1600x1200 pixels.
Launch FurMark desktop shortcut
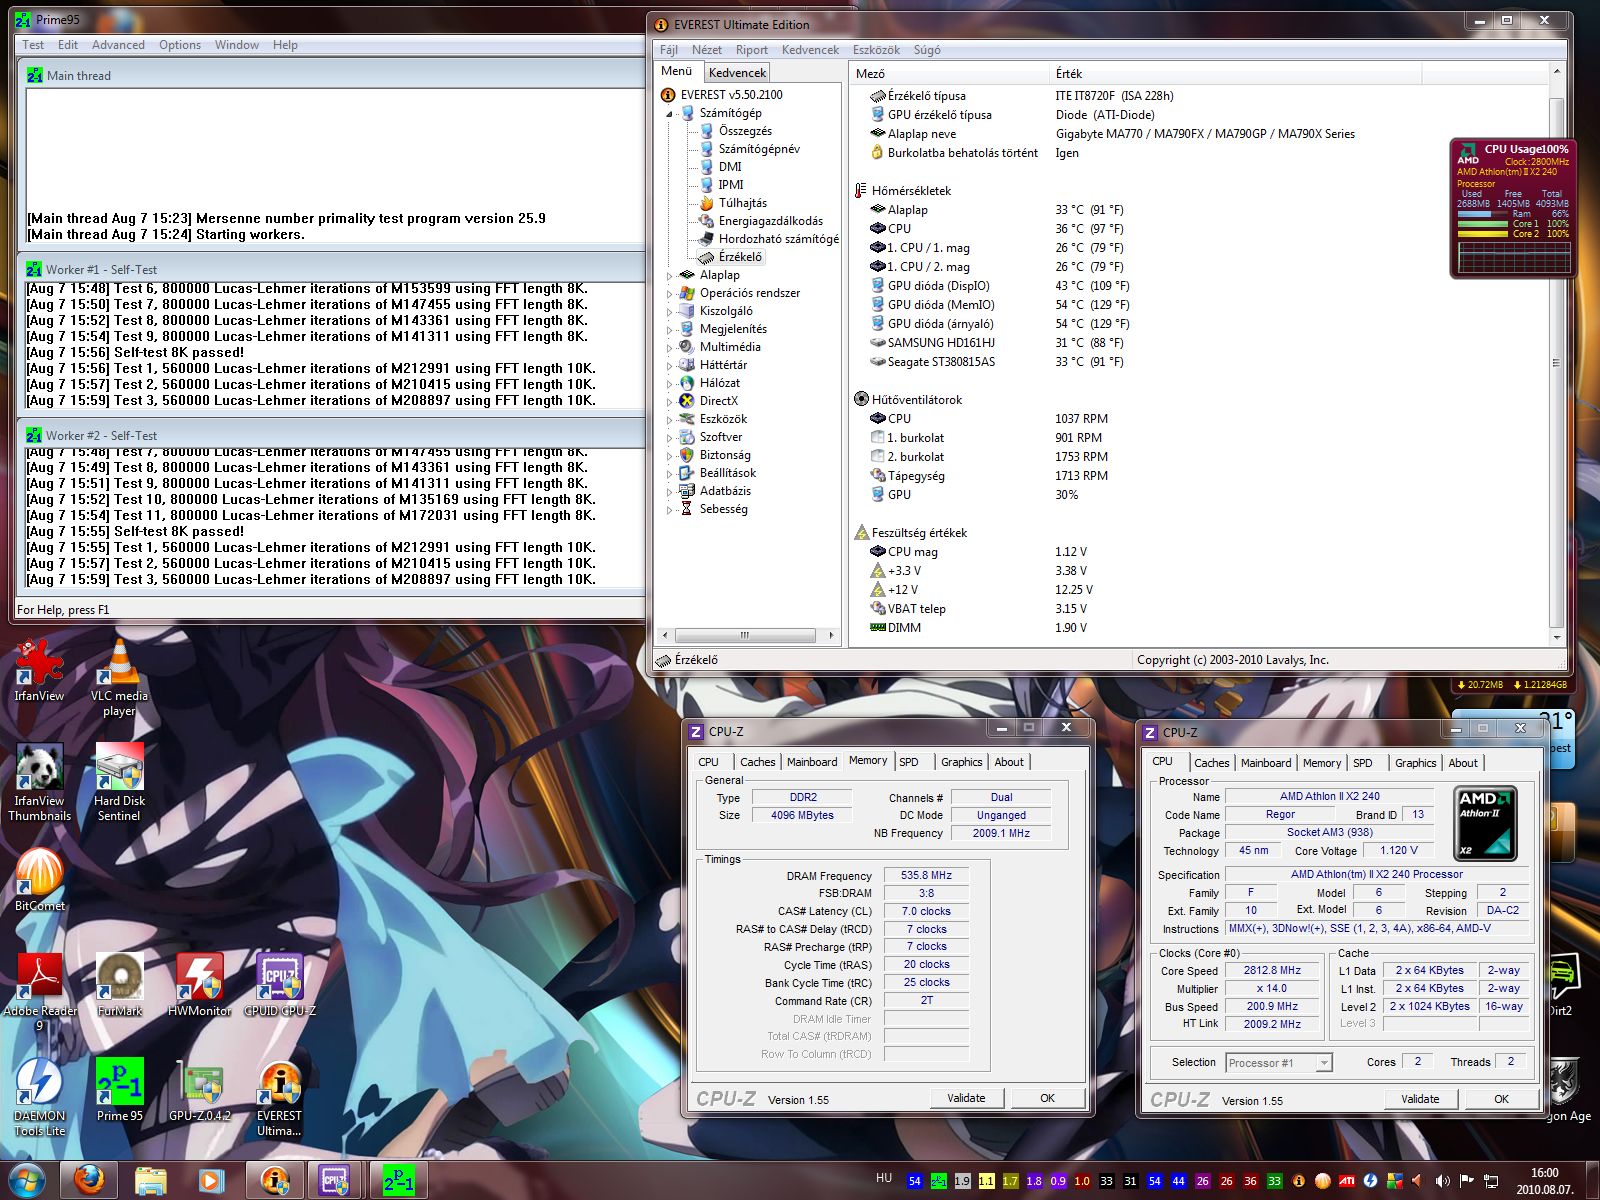(x=119, y=985)
